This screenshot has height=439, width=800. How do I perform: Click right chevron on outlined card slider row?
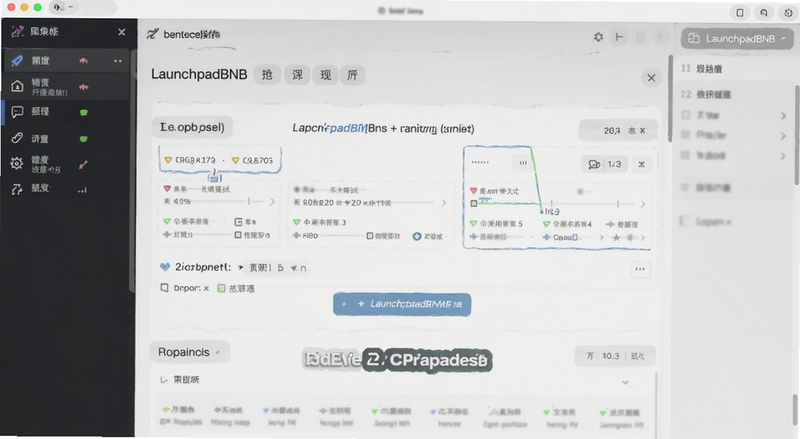pos(642,204)
